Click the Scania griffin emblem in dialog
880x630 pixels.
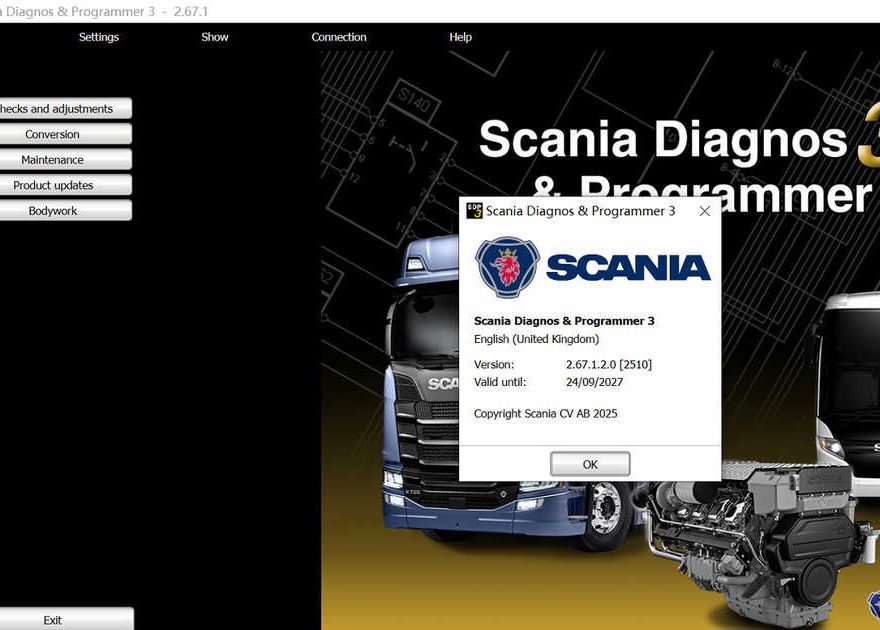[507, 267]
